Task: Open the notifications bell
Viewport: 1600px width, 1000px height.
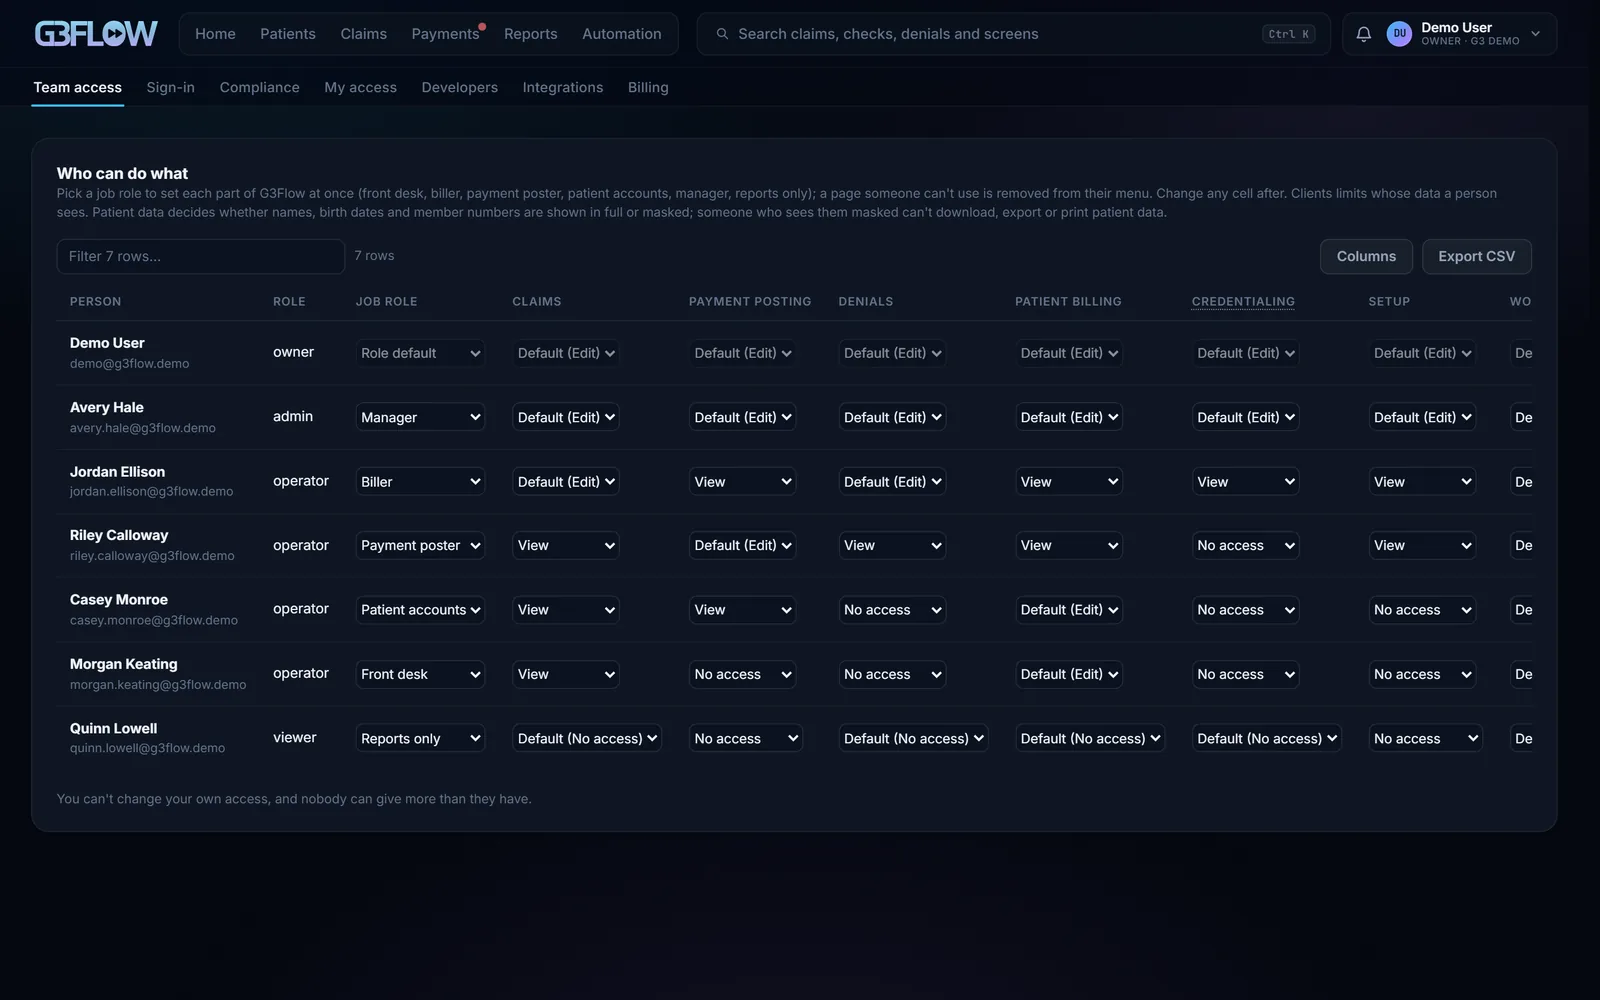Action: point(1363,34)
